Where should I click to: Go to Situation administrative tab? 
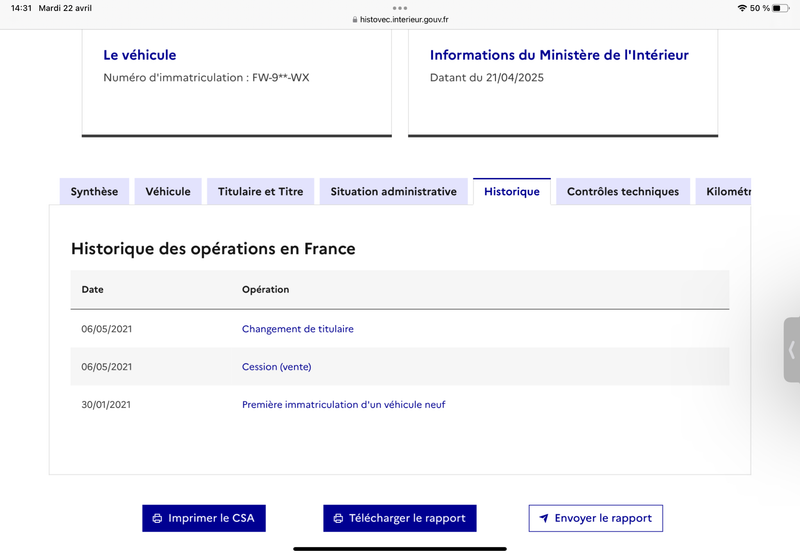393,192
